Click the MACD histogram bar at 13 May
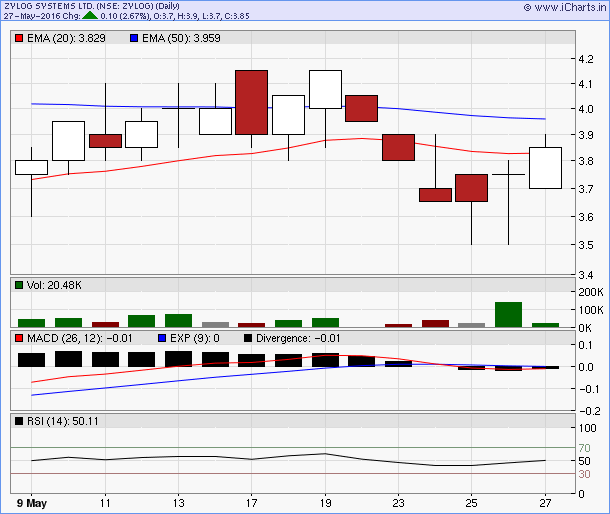This screenshot has height=514, width=610. (179, 359)
